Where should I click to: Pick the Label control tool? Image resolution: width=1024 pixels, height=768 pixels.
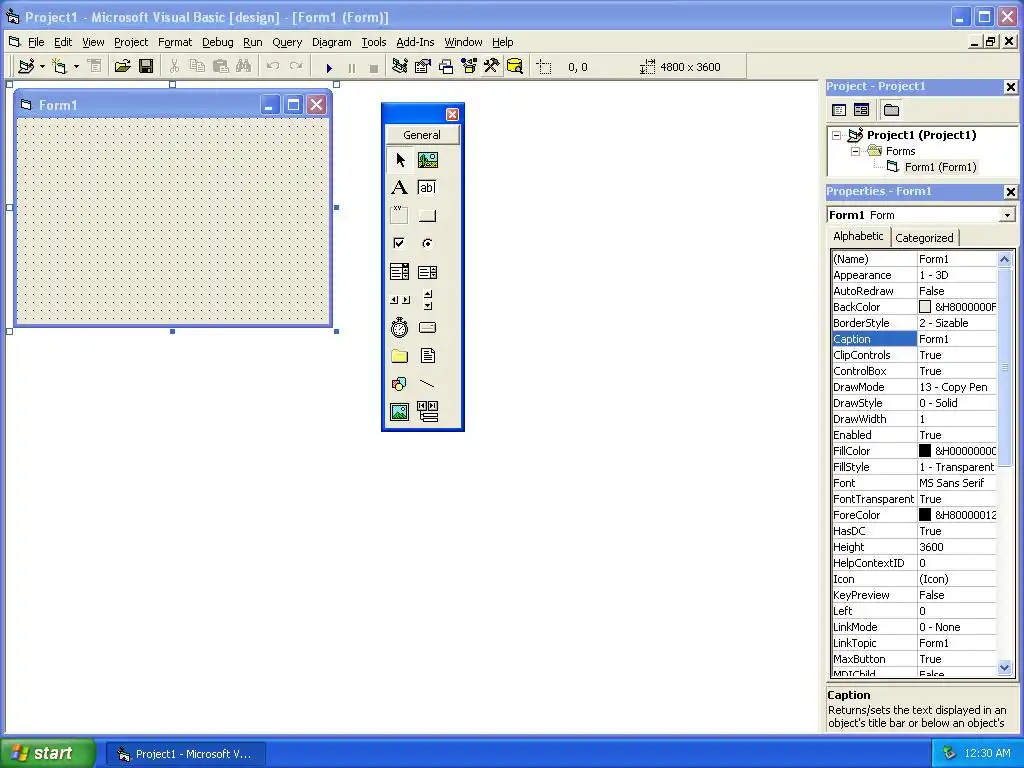400,188
